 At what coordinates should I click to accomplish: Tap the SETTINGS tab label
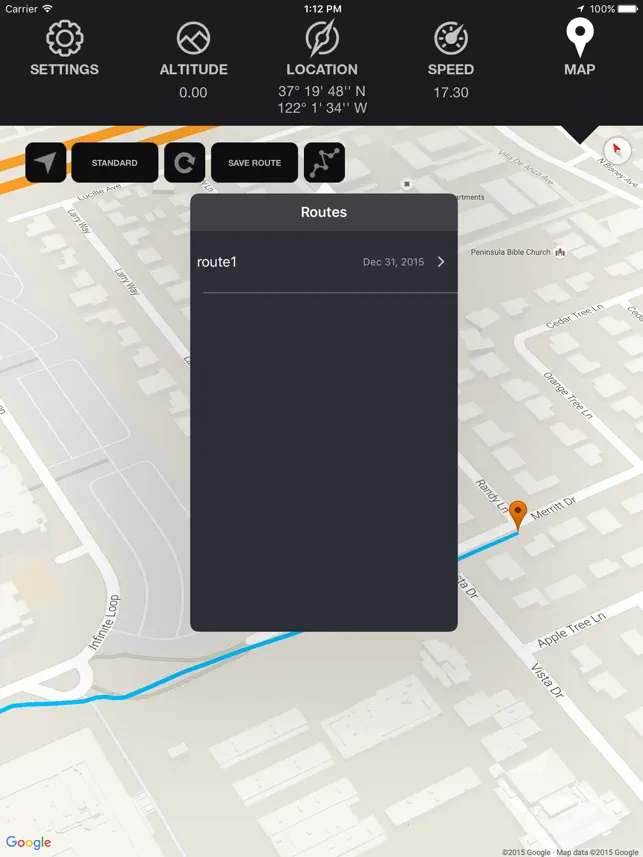[x=65, y=69]
